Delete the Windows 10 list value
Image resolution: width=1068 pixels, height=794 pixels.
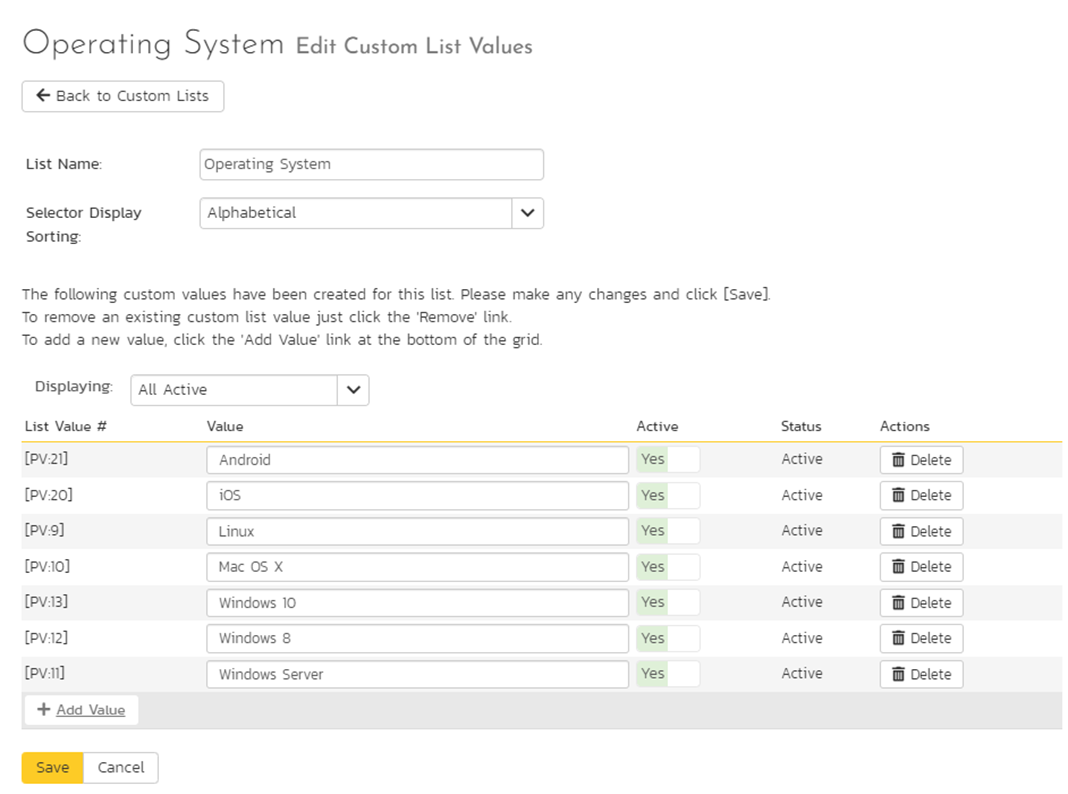921,603
